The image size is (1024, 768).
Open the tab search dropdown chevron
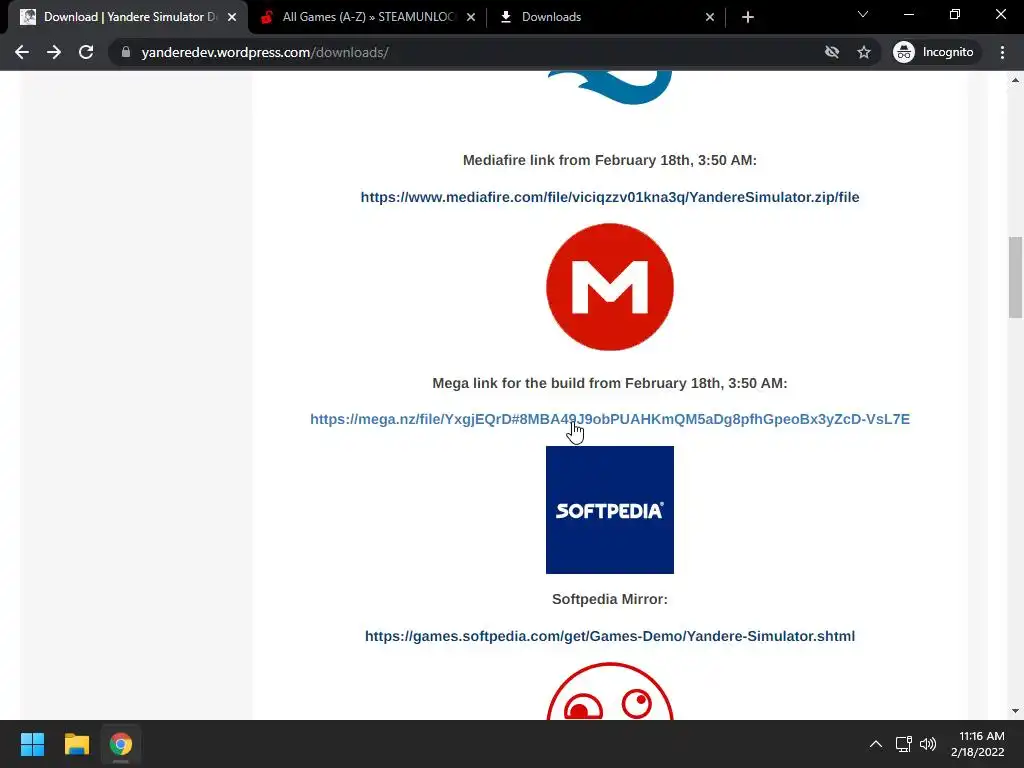click(x=863, y=14)
